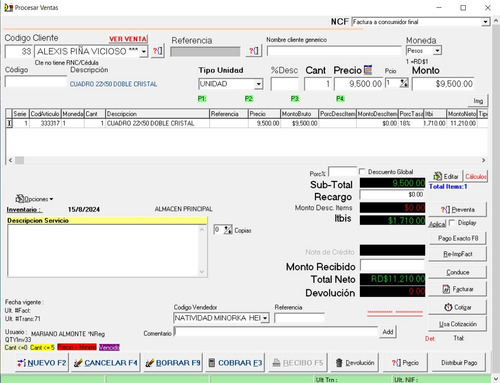
Task: Click the Itbis cell 1,710.00 in grid
Action: tap(435, 123)
